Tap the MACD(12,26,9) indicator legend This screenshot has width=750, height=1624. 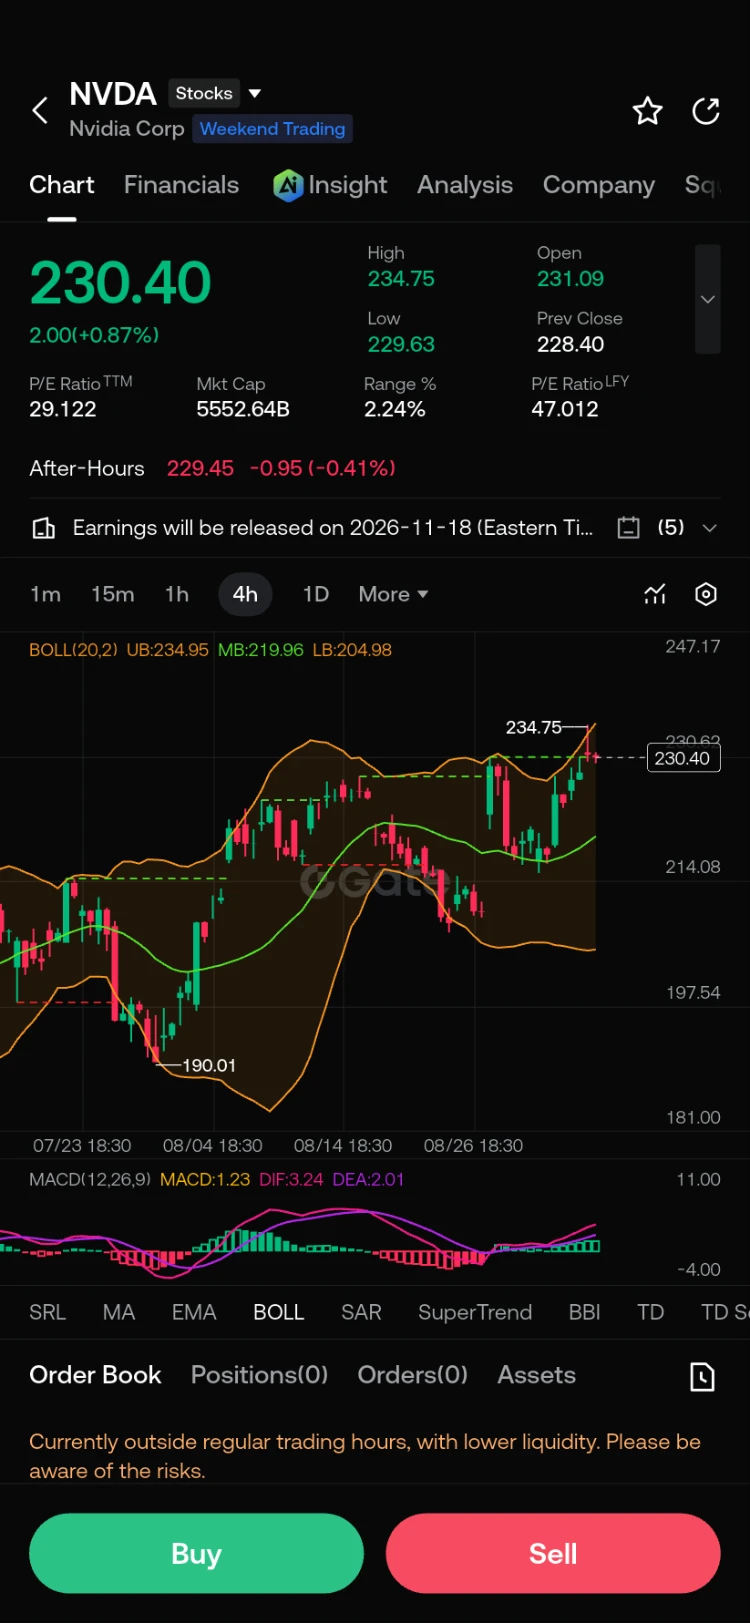pyautogui.click(x=90, y=1179)
